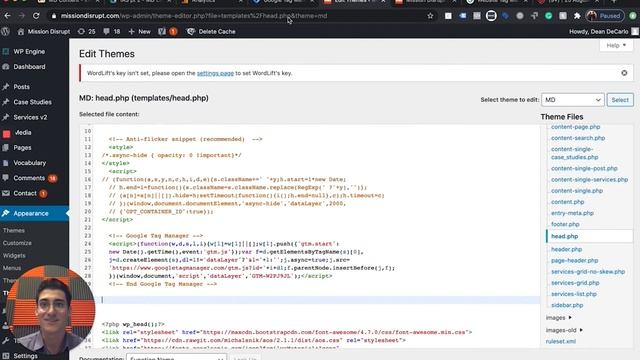Open the new-tab plus button in the tab strip
Viewport: 640px width, 360px height.
tap(614, 2)
